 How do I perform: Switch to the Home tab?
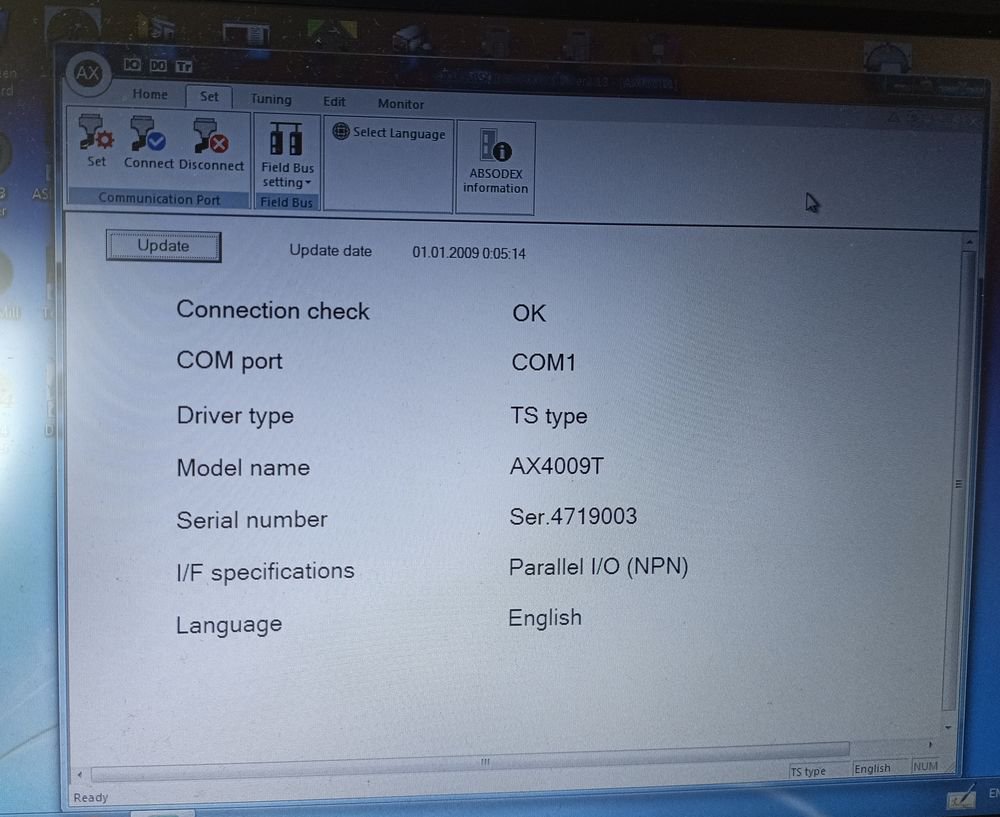(x=150, y=95)
